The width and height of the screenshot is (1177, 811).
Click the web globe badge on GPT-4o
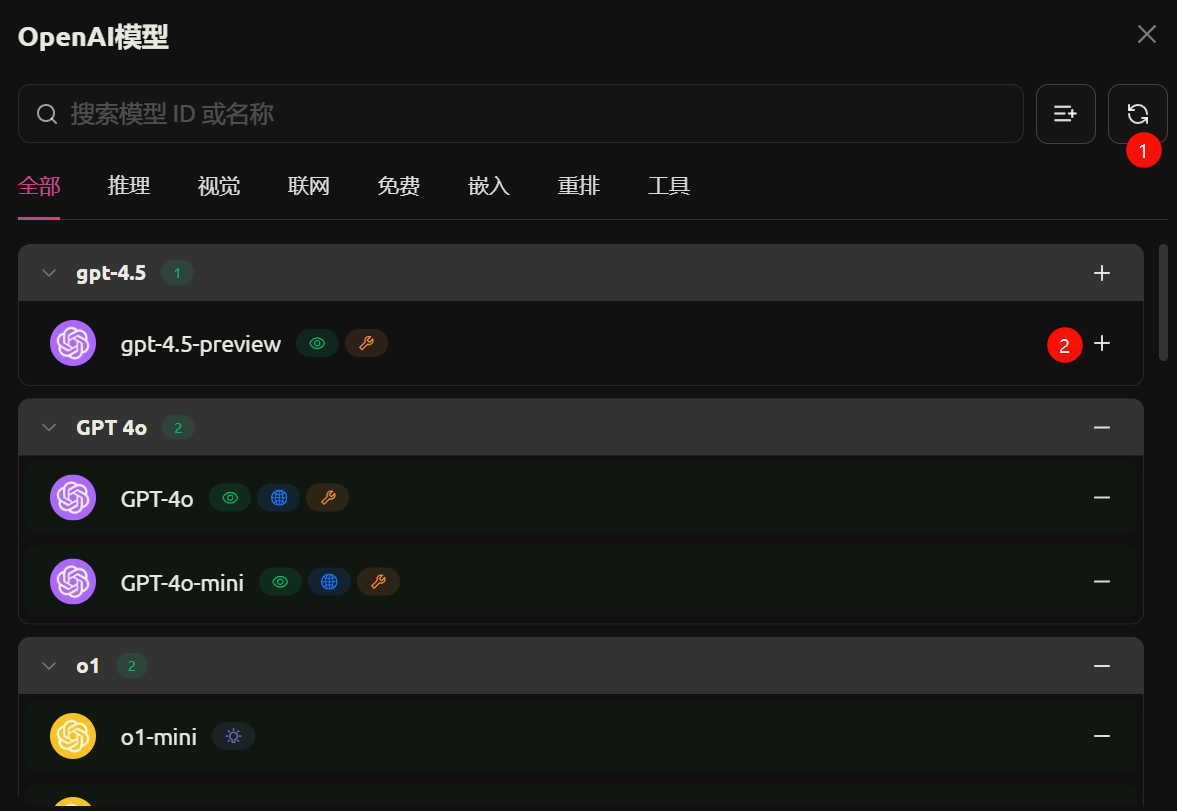point(278,498)
